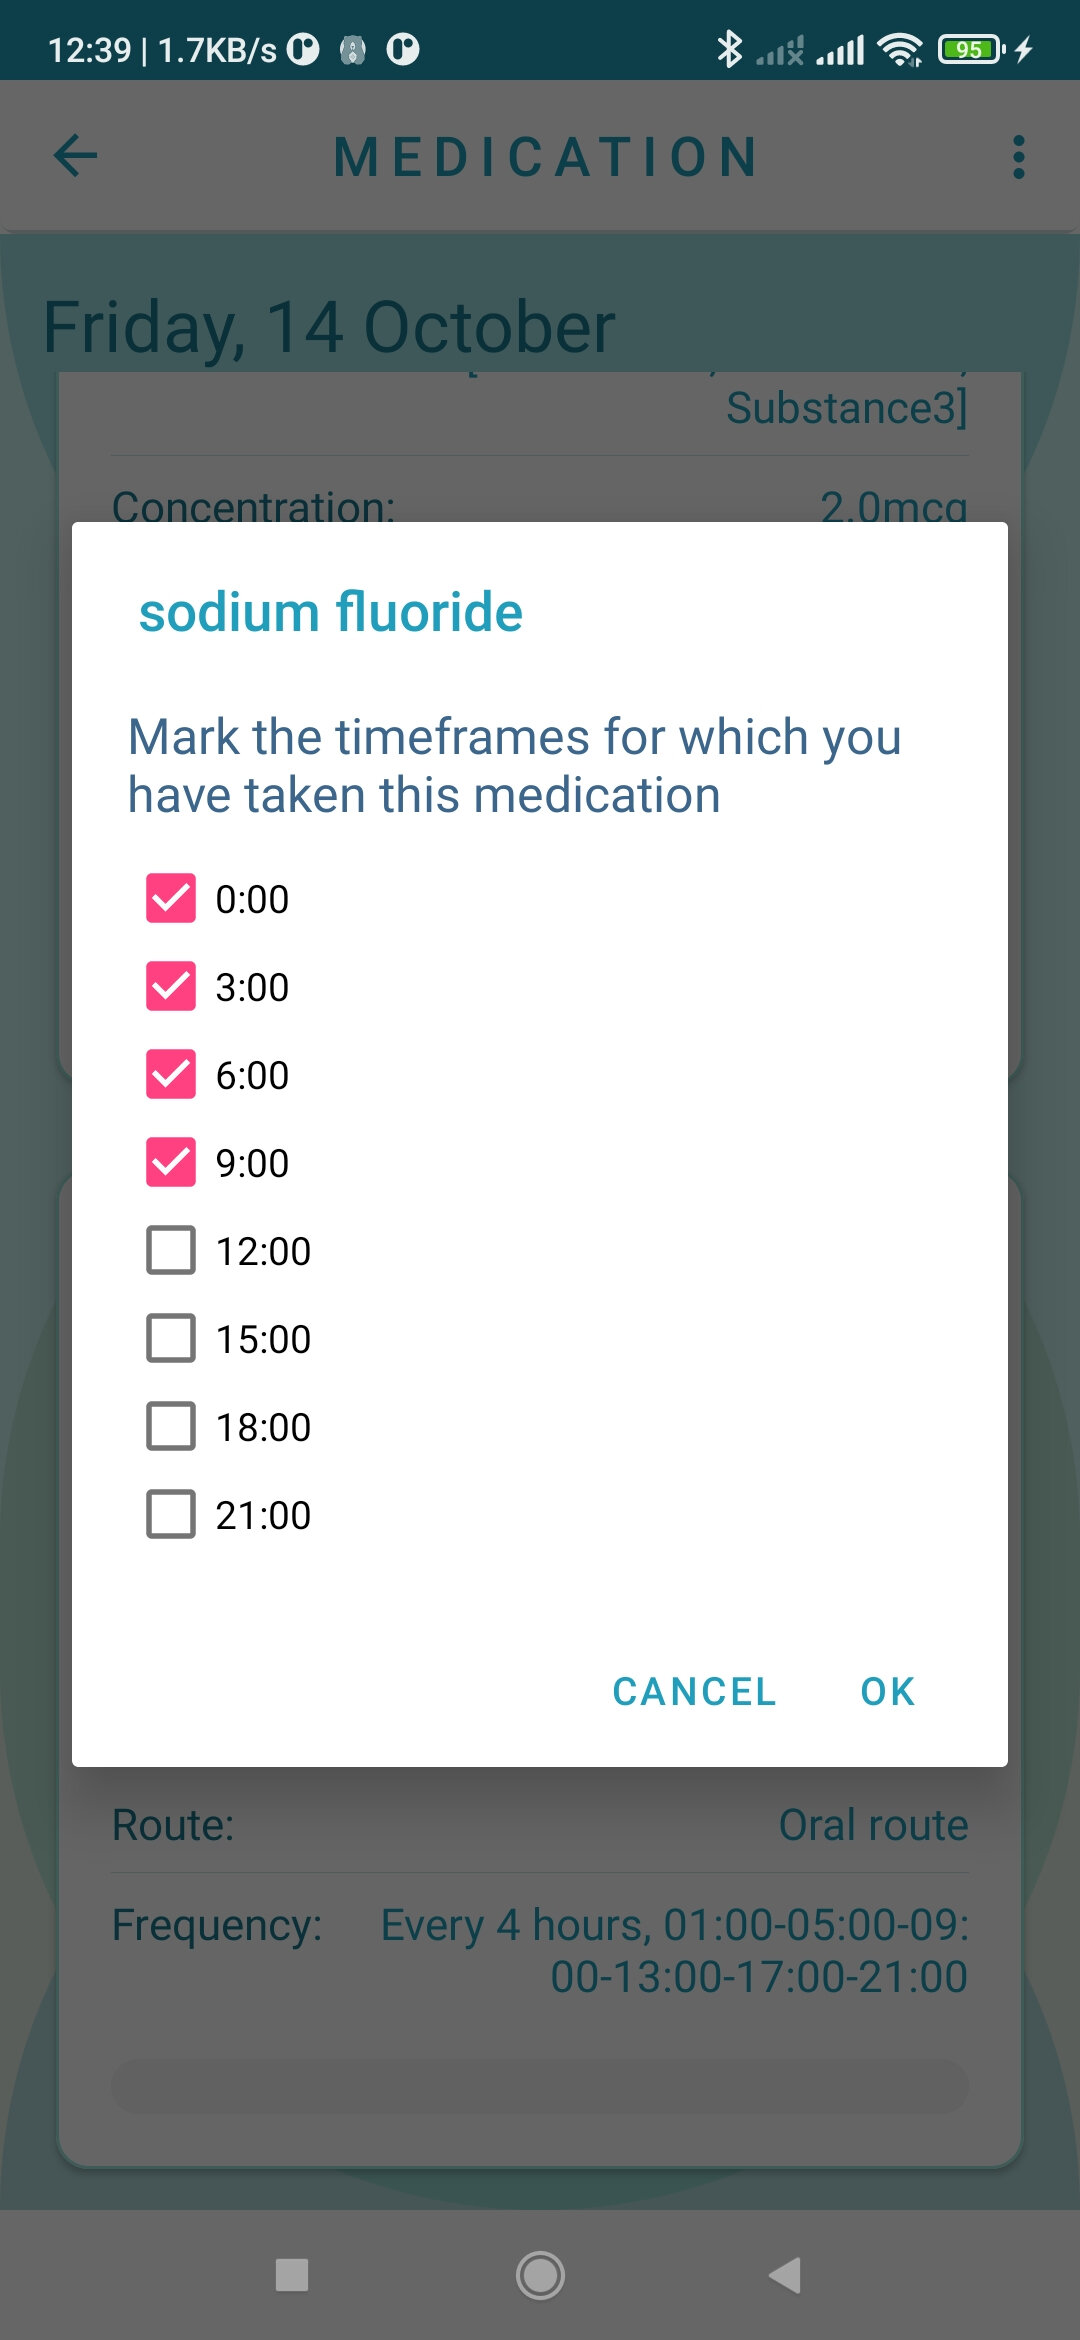Uncheck the 9:00 timeframe checkbox
The image size is (1080, 2340).
pos(171,1162)
